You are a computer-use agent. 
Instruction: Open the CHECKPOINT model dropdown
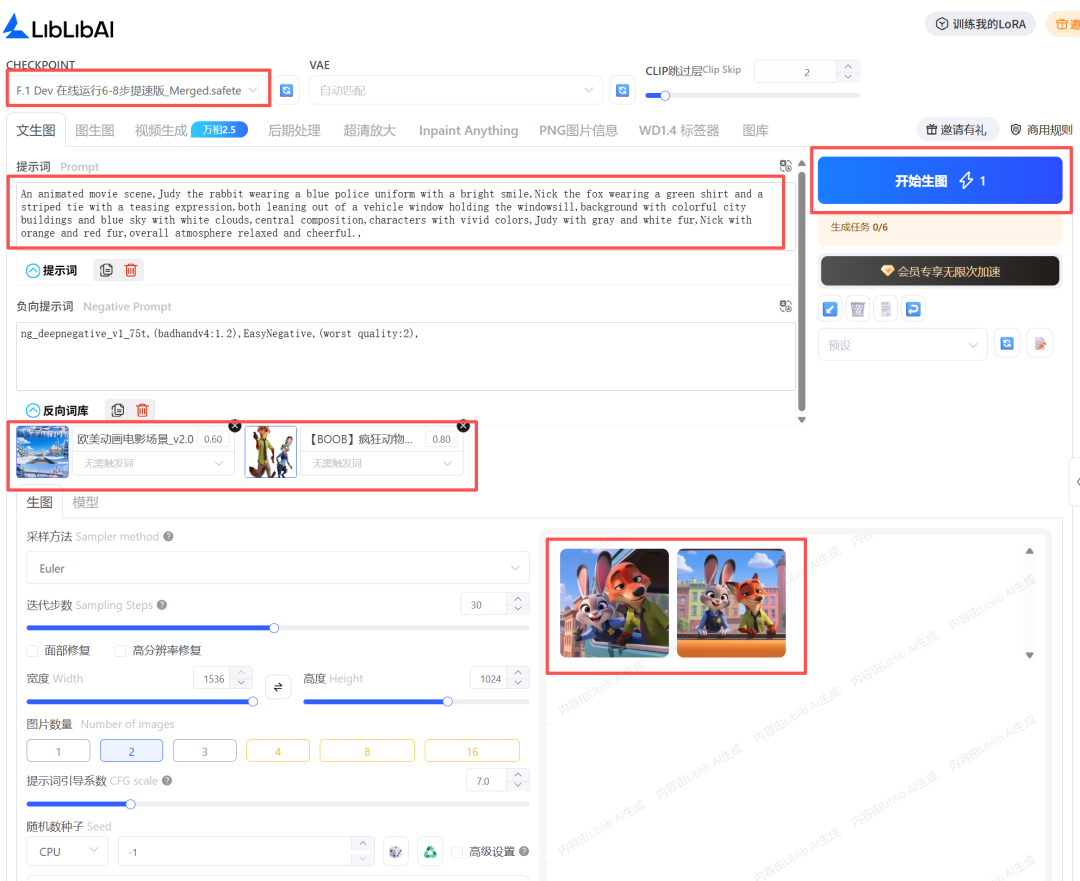pos(137,90)
